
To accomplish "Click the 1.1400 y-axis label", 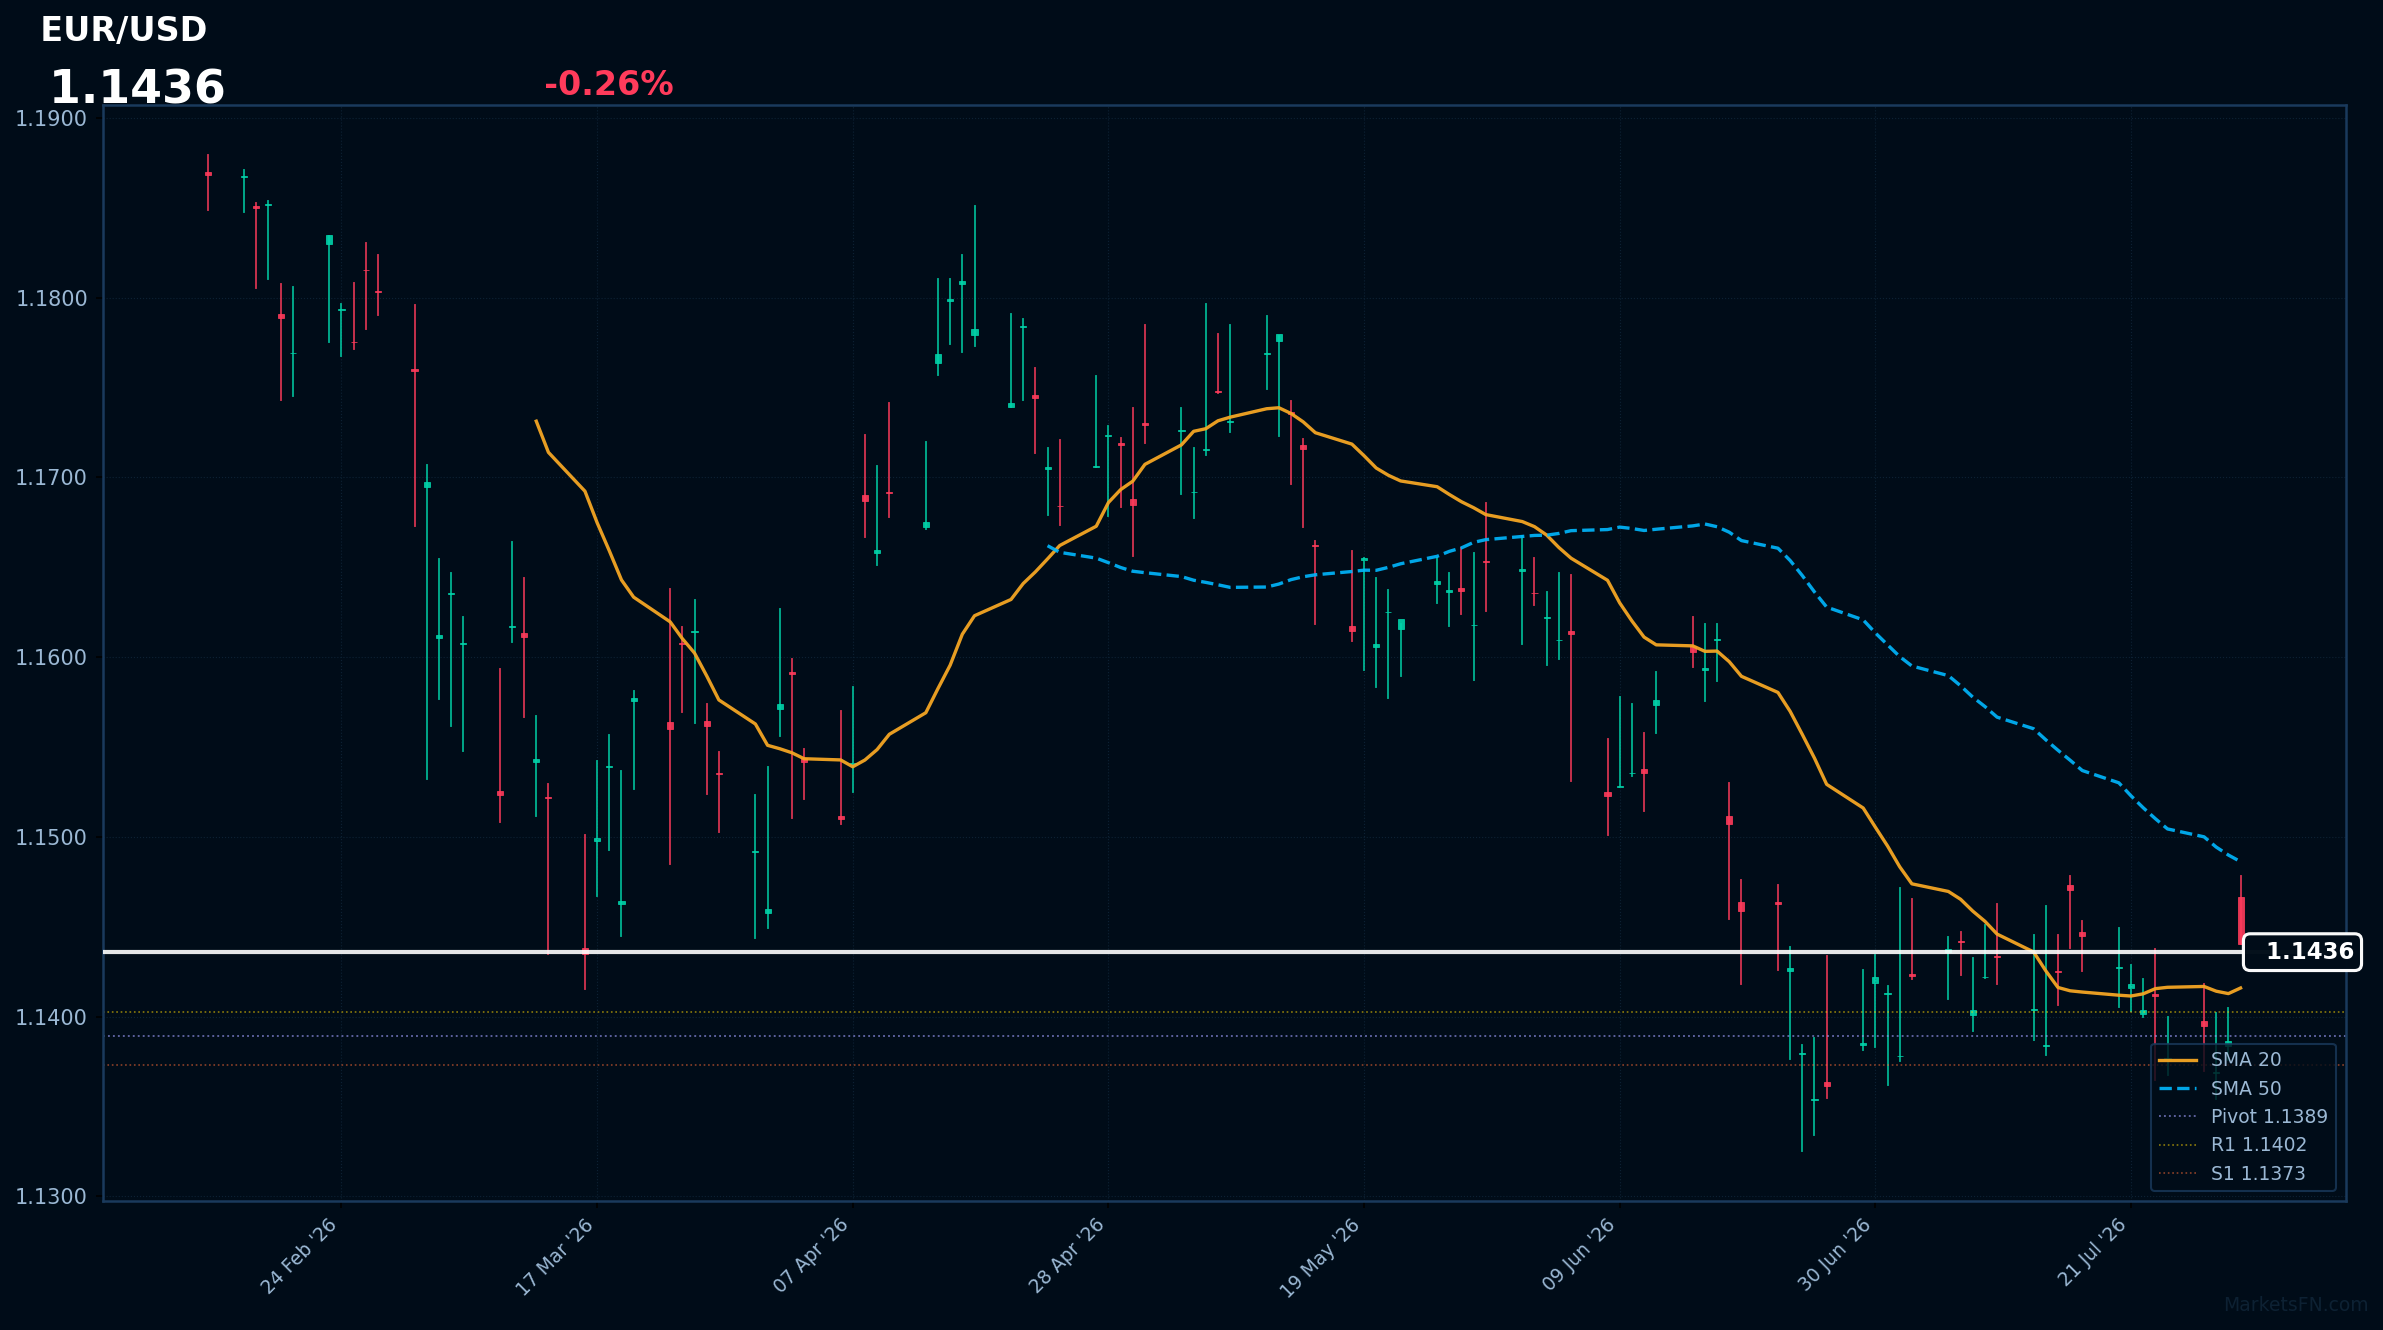I will [x=51, y=1018].
